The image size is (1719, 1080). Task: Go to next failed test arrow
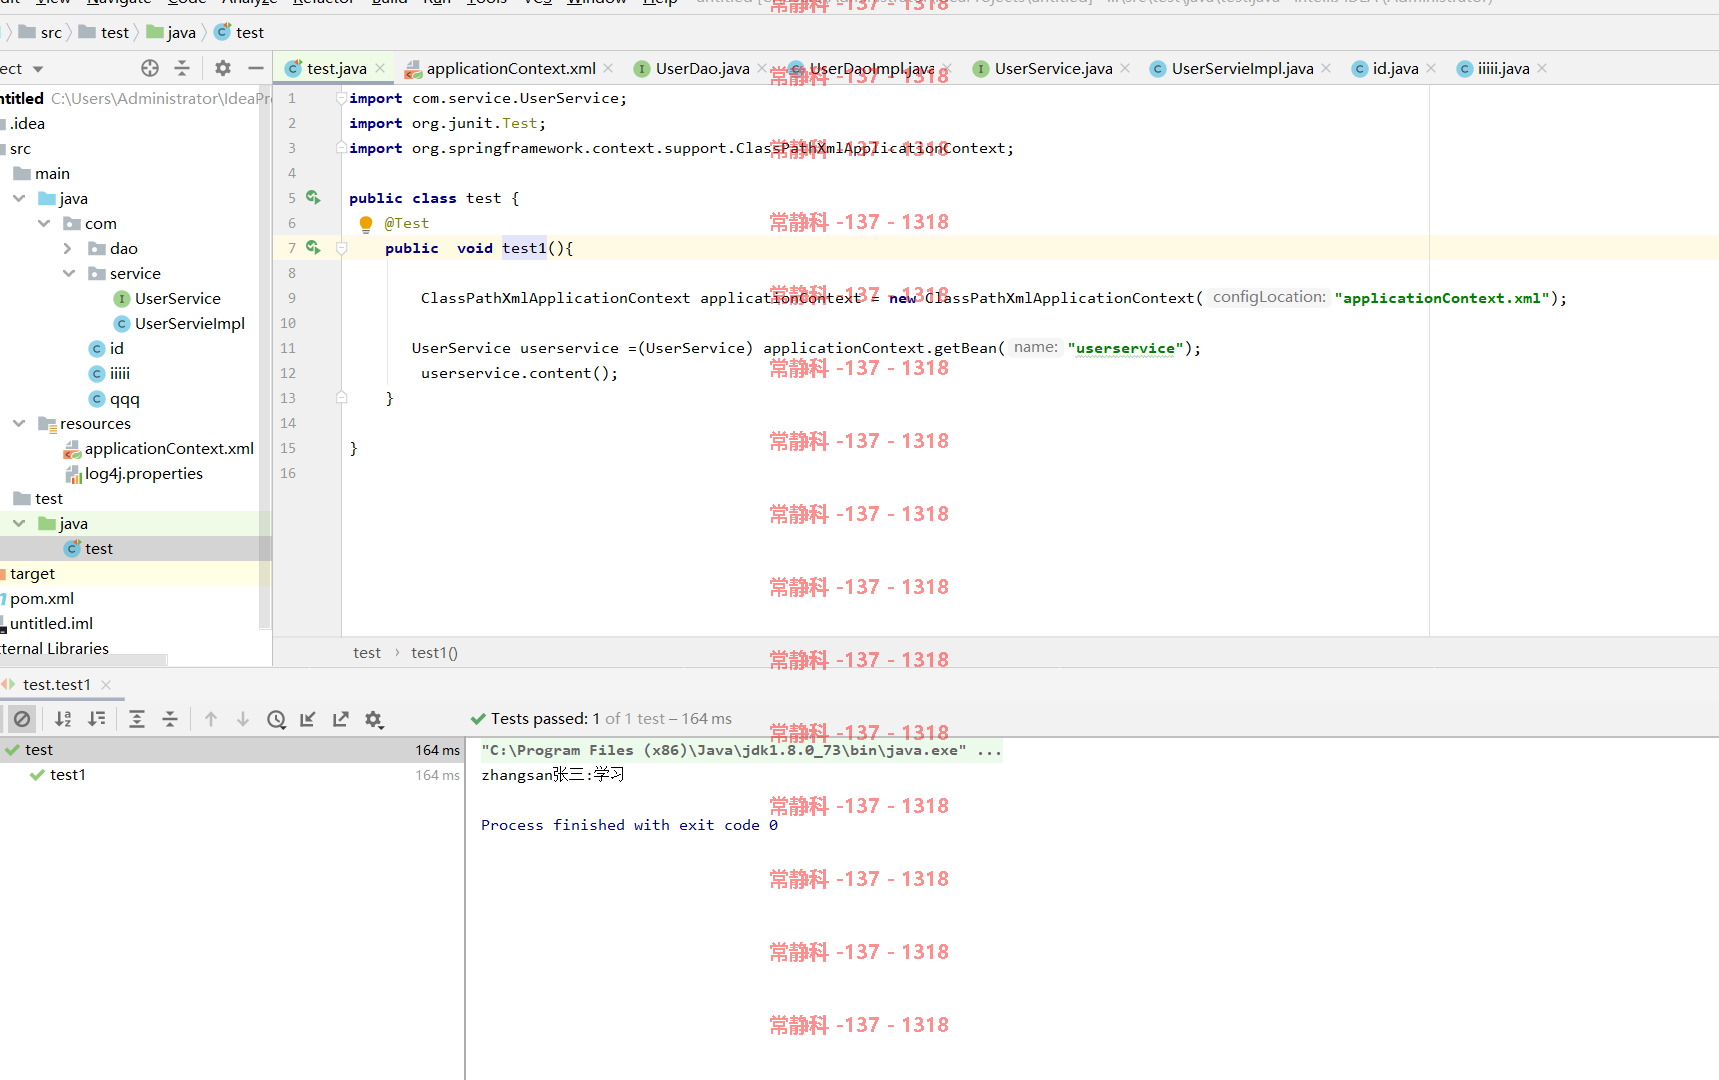point(243,719)
